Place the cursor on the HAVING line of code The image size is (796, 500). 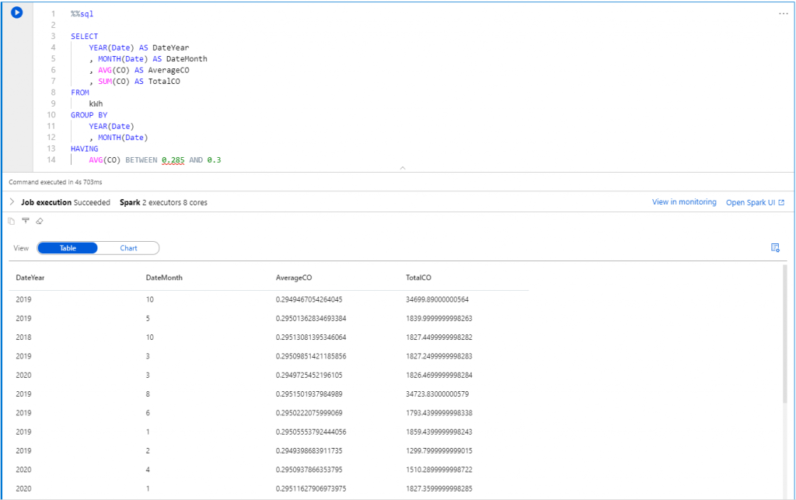(84, 149)
